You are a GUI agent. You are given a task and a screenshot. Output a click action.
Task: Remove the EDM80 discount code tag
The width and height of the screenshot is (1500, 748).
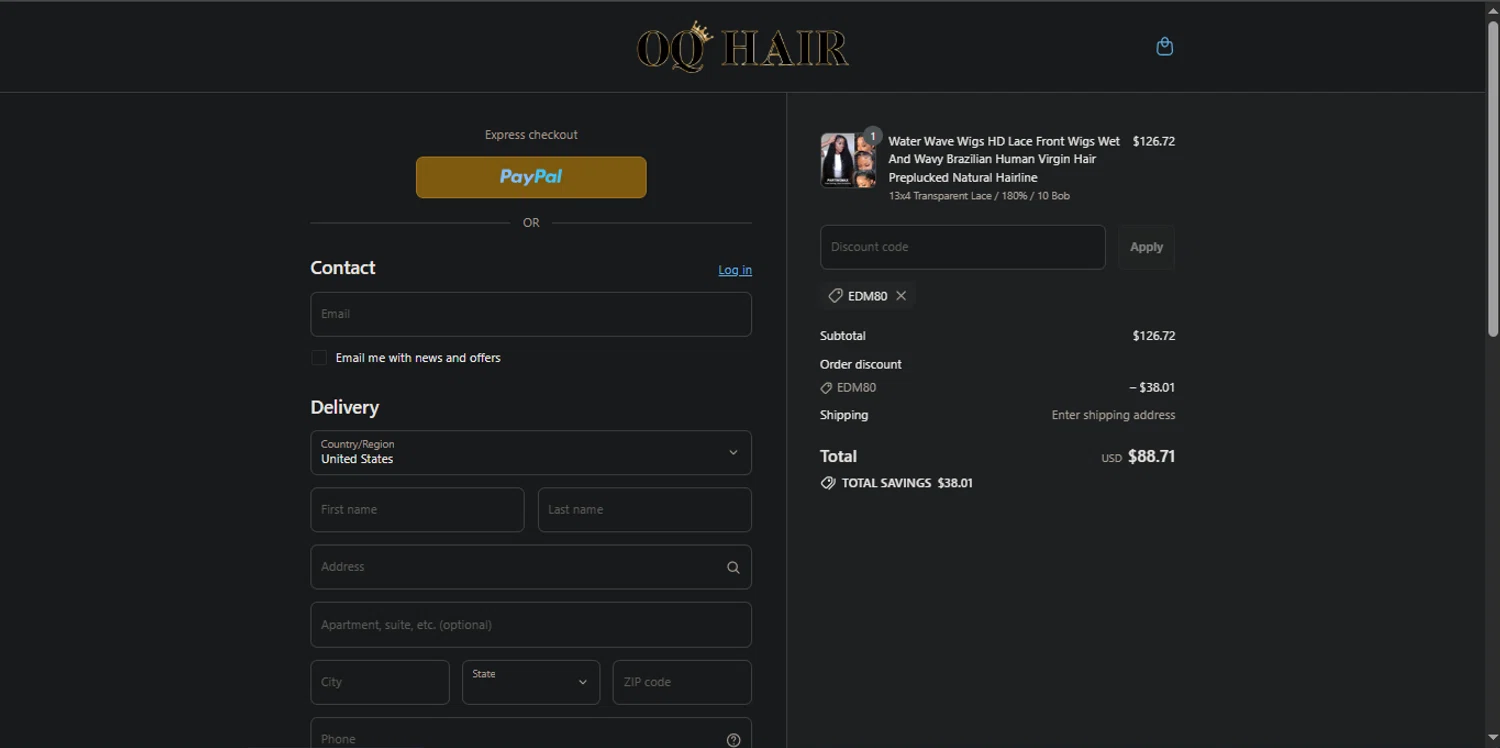pos(901,296)
